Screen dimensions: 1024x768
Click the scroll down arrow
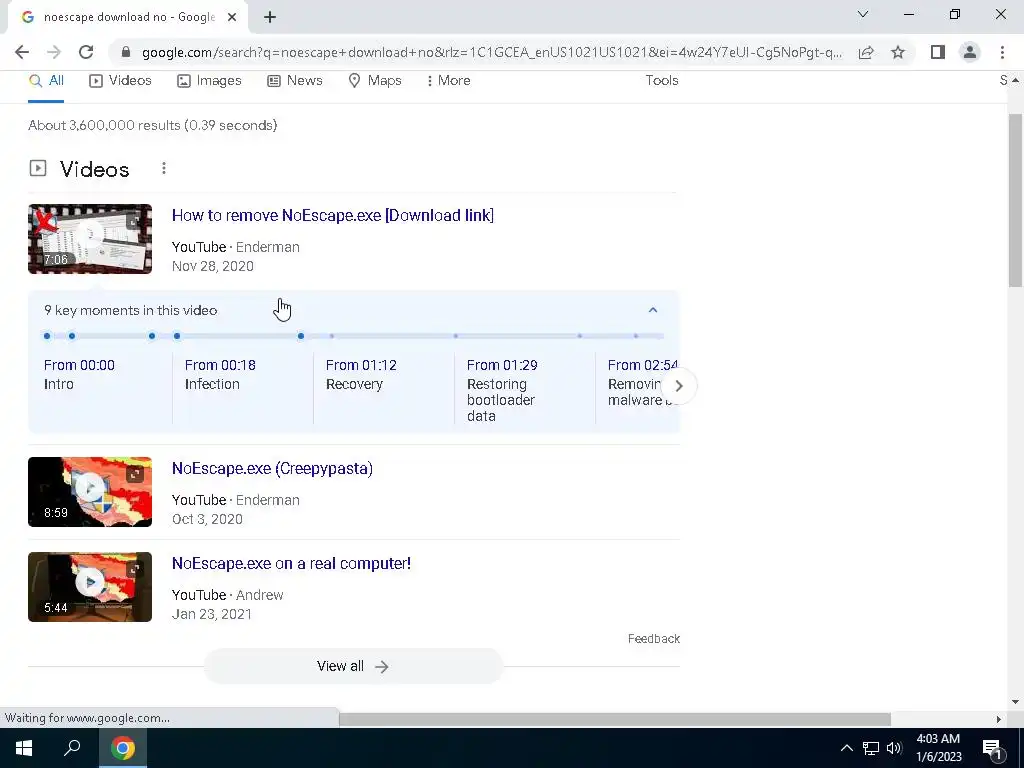pyautogui.click(x=1015, y=702)
